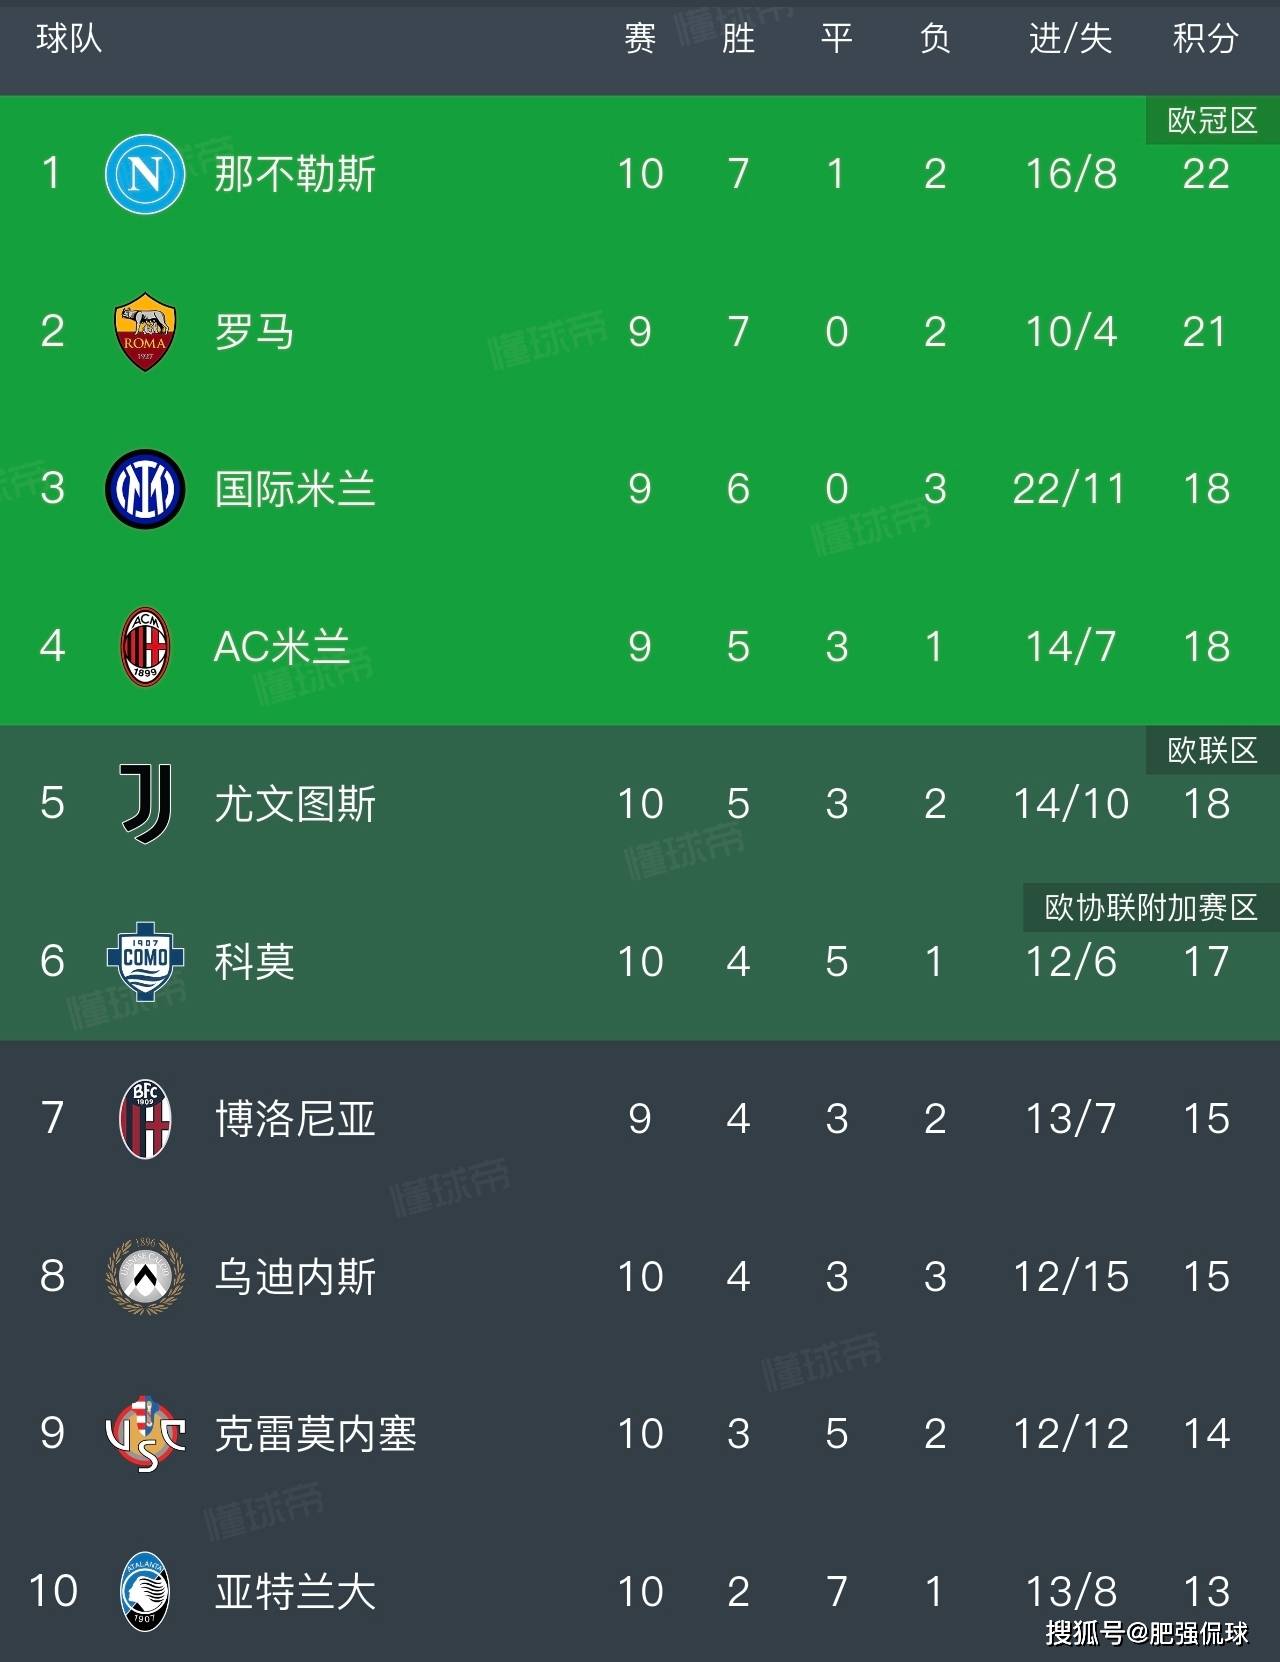The height and width of the screenshot is (1662, 1280).
Task: Click the 积分 points column header
Action: point(1205,39)
